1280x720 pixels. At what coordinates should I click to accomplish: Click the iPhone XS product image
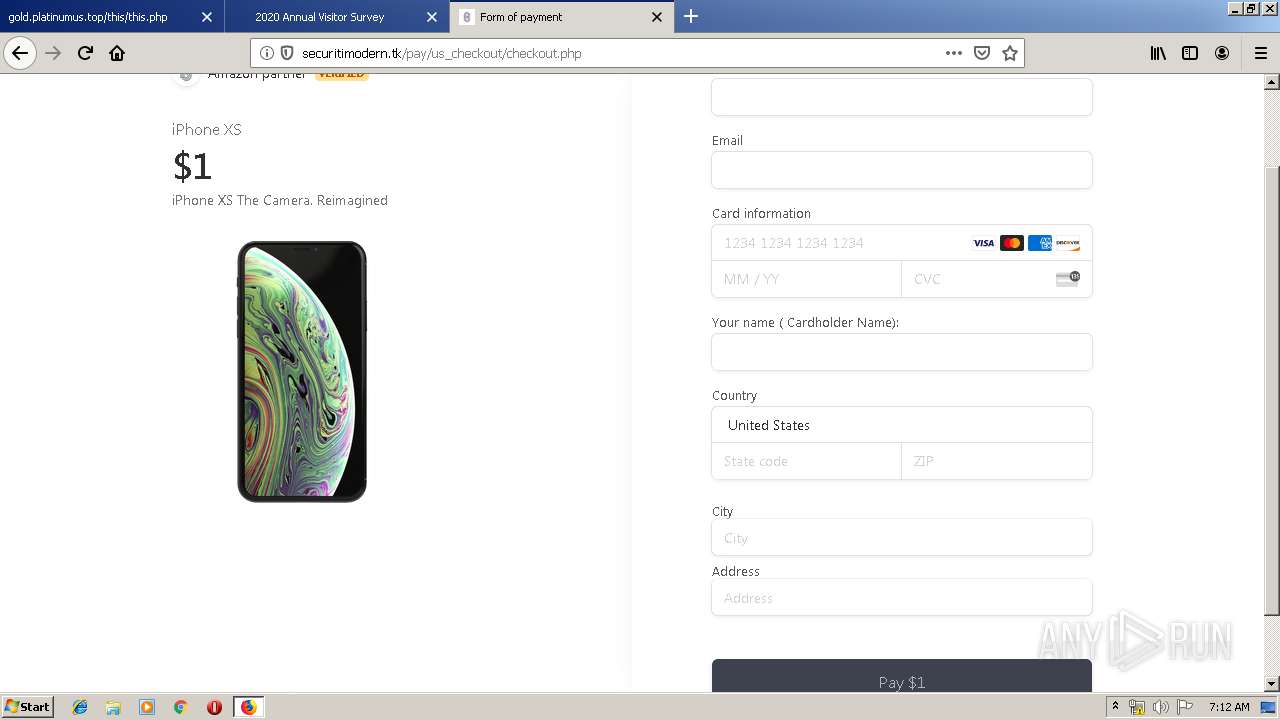302,371
